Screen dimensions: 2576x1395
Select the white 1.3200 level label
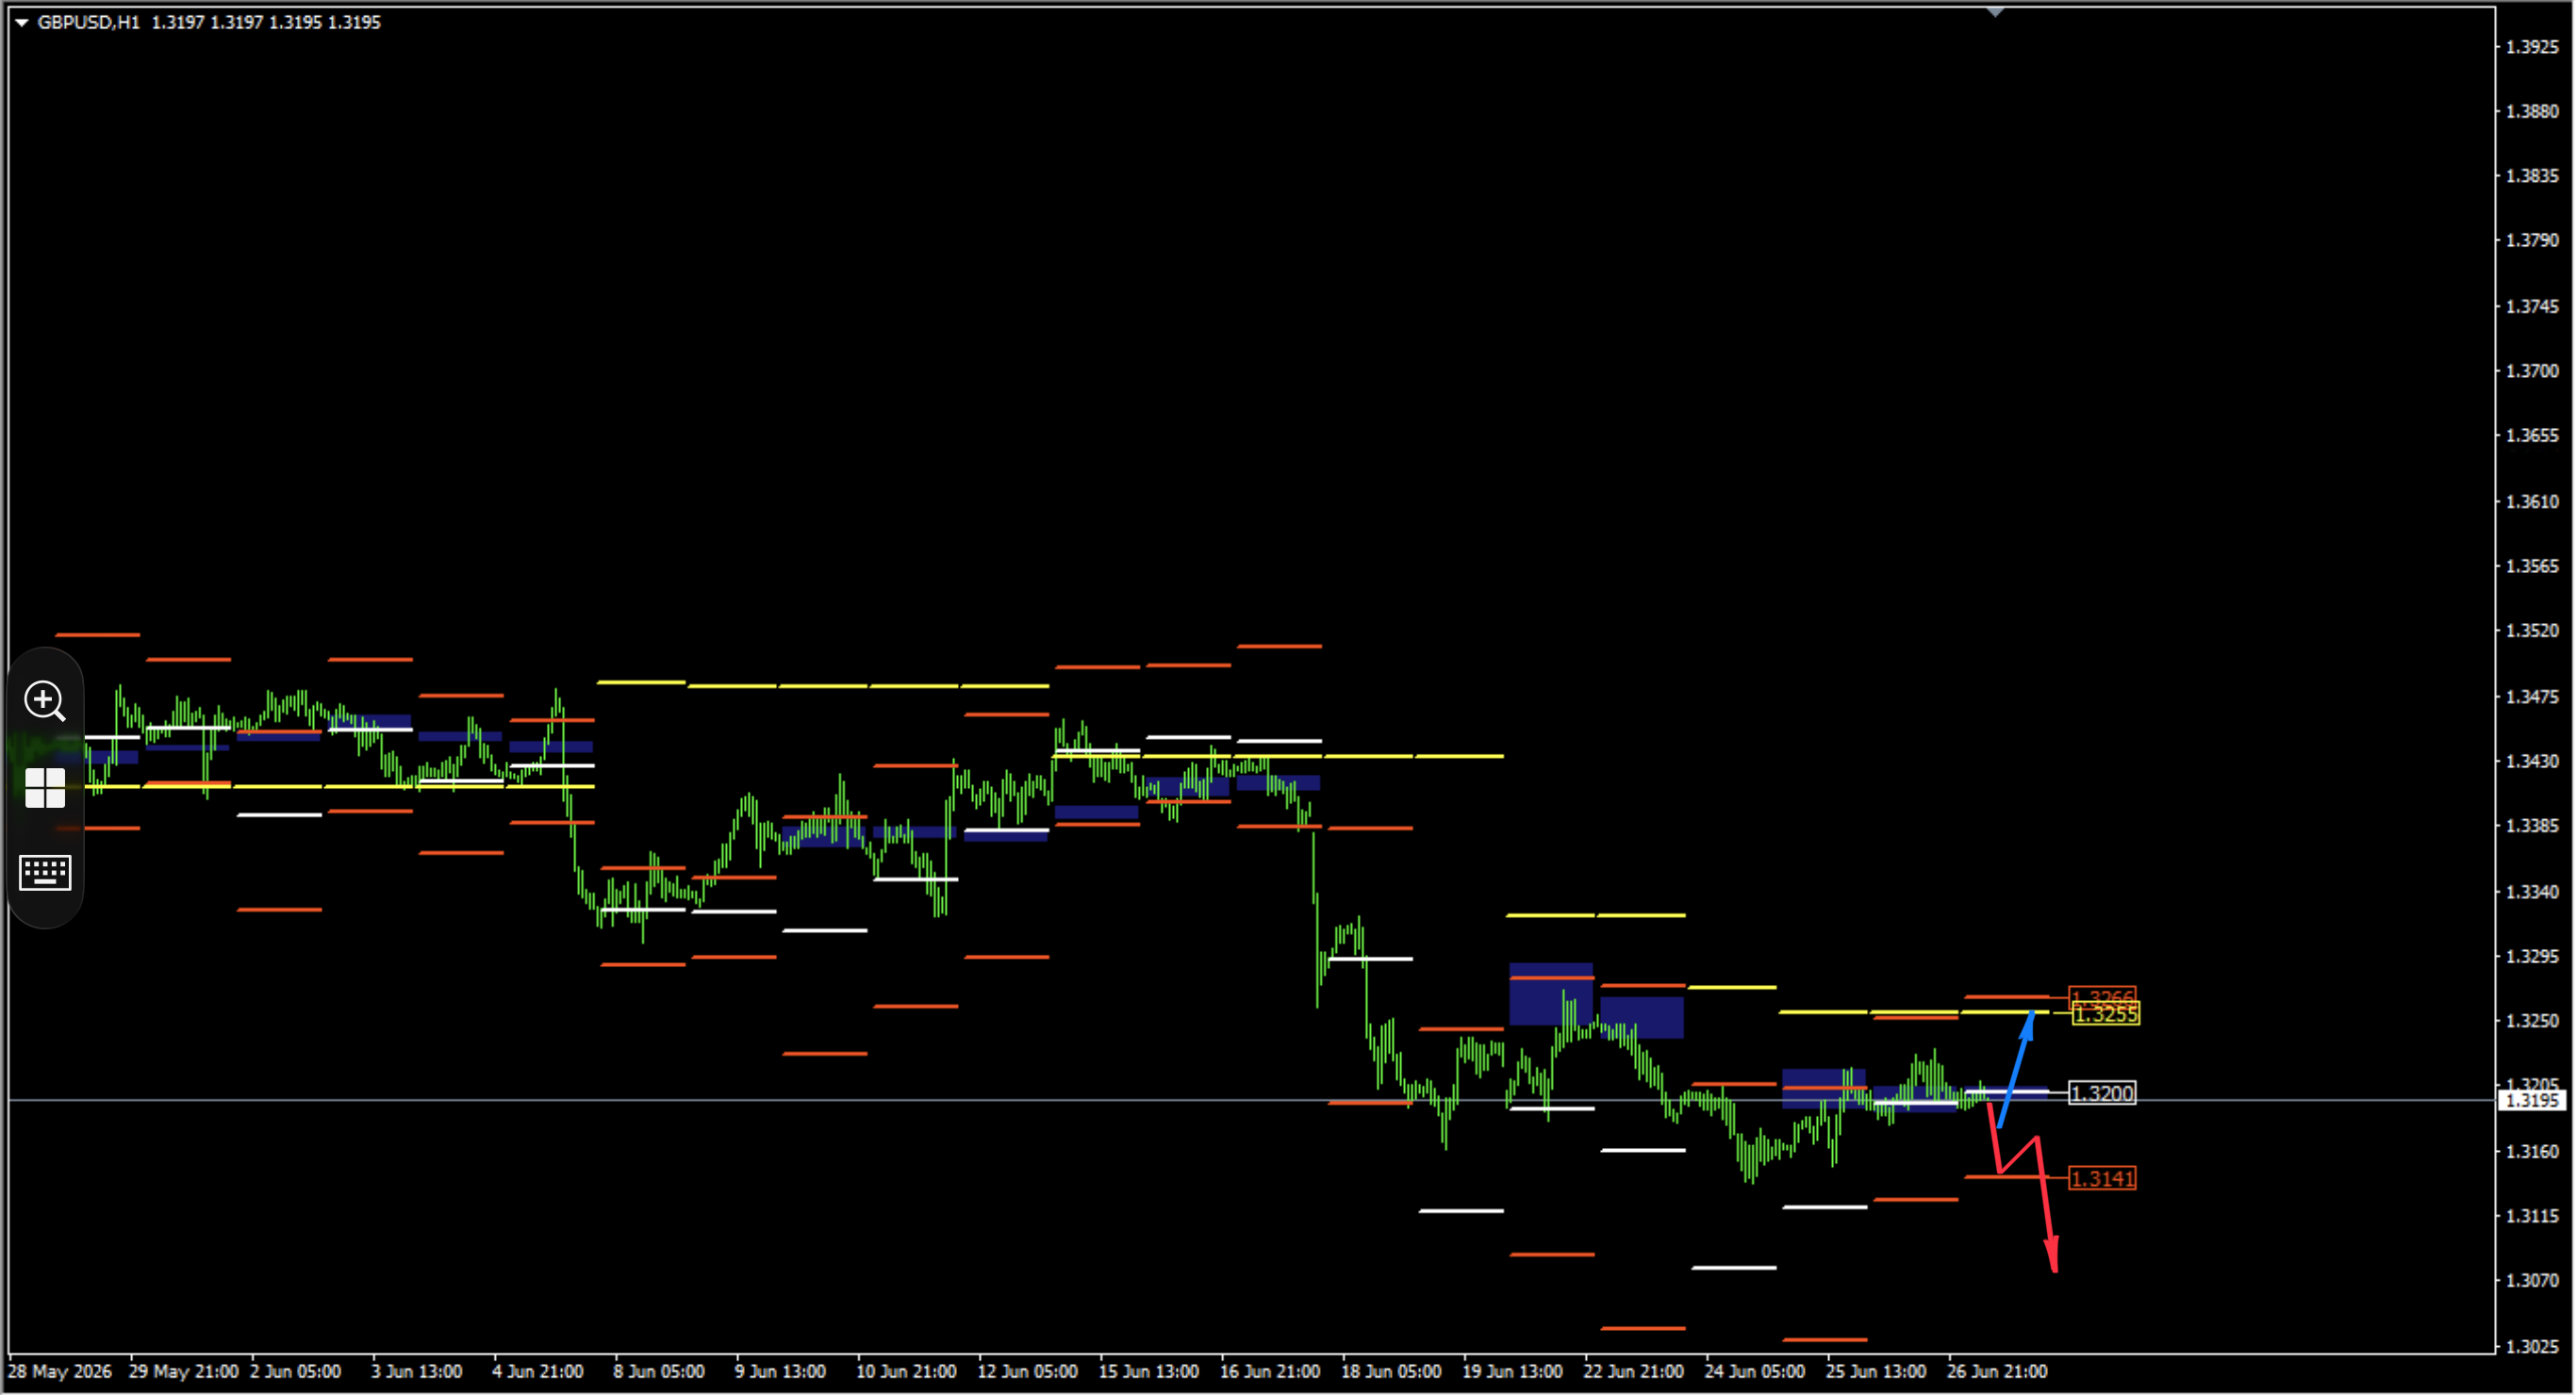click(x=2102, y=1093)
